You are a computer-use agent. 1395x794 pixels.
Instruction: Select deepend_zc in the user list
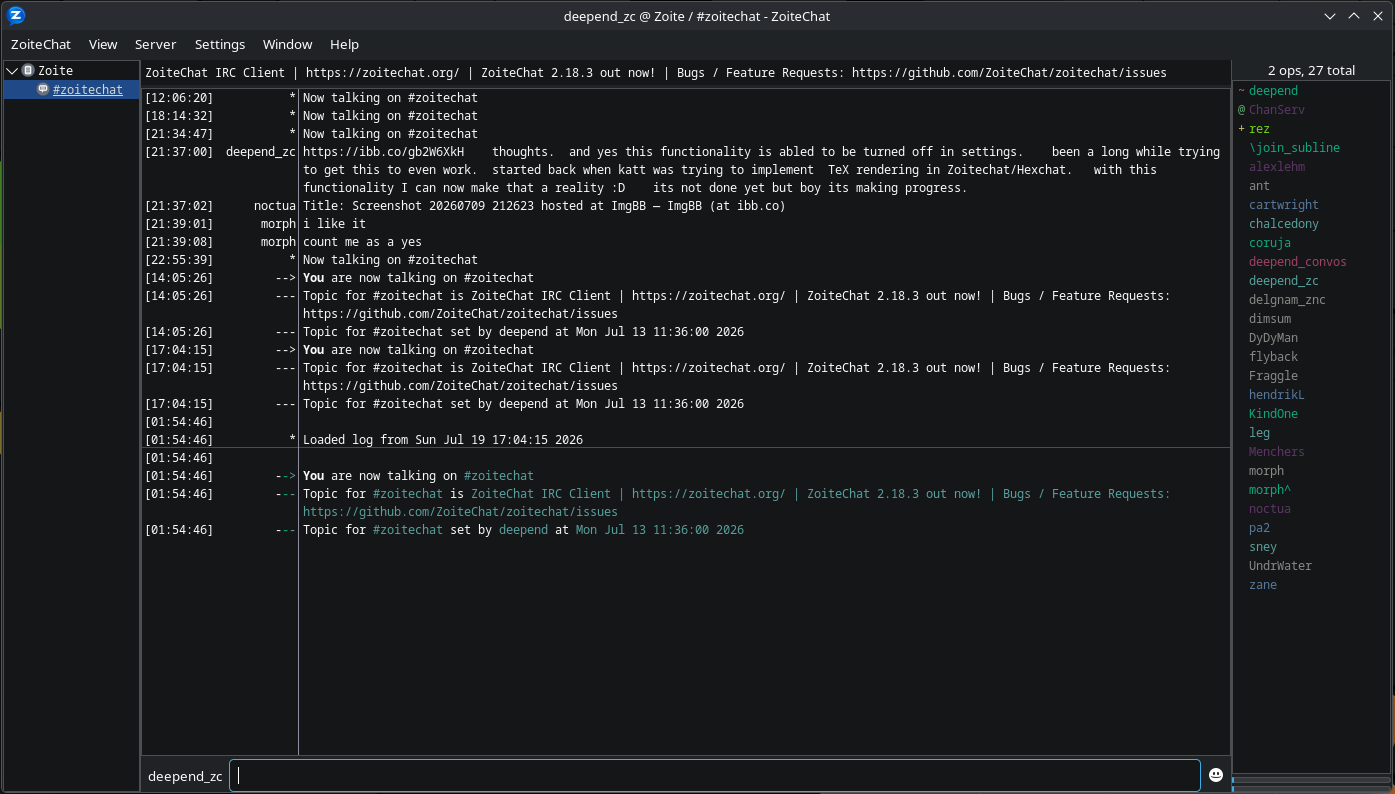(x=1284, y=281)
